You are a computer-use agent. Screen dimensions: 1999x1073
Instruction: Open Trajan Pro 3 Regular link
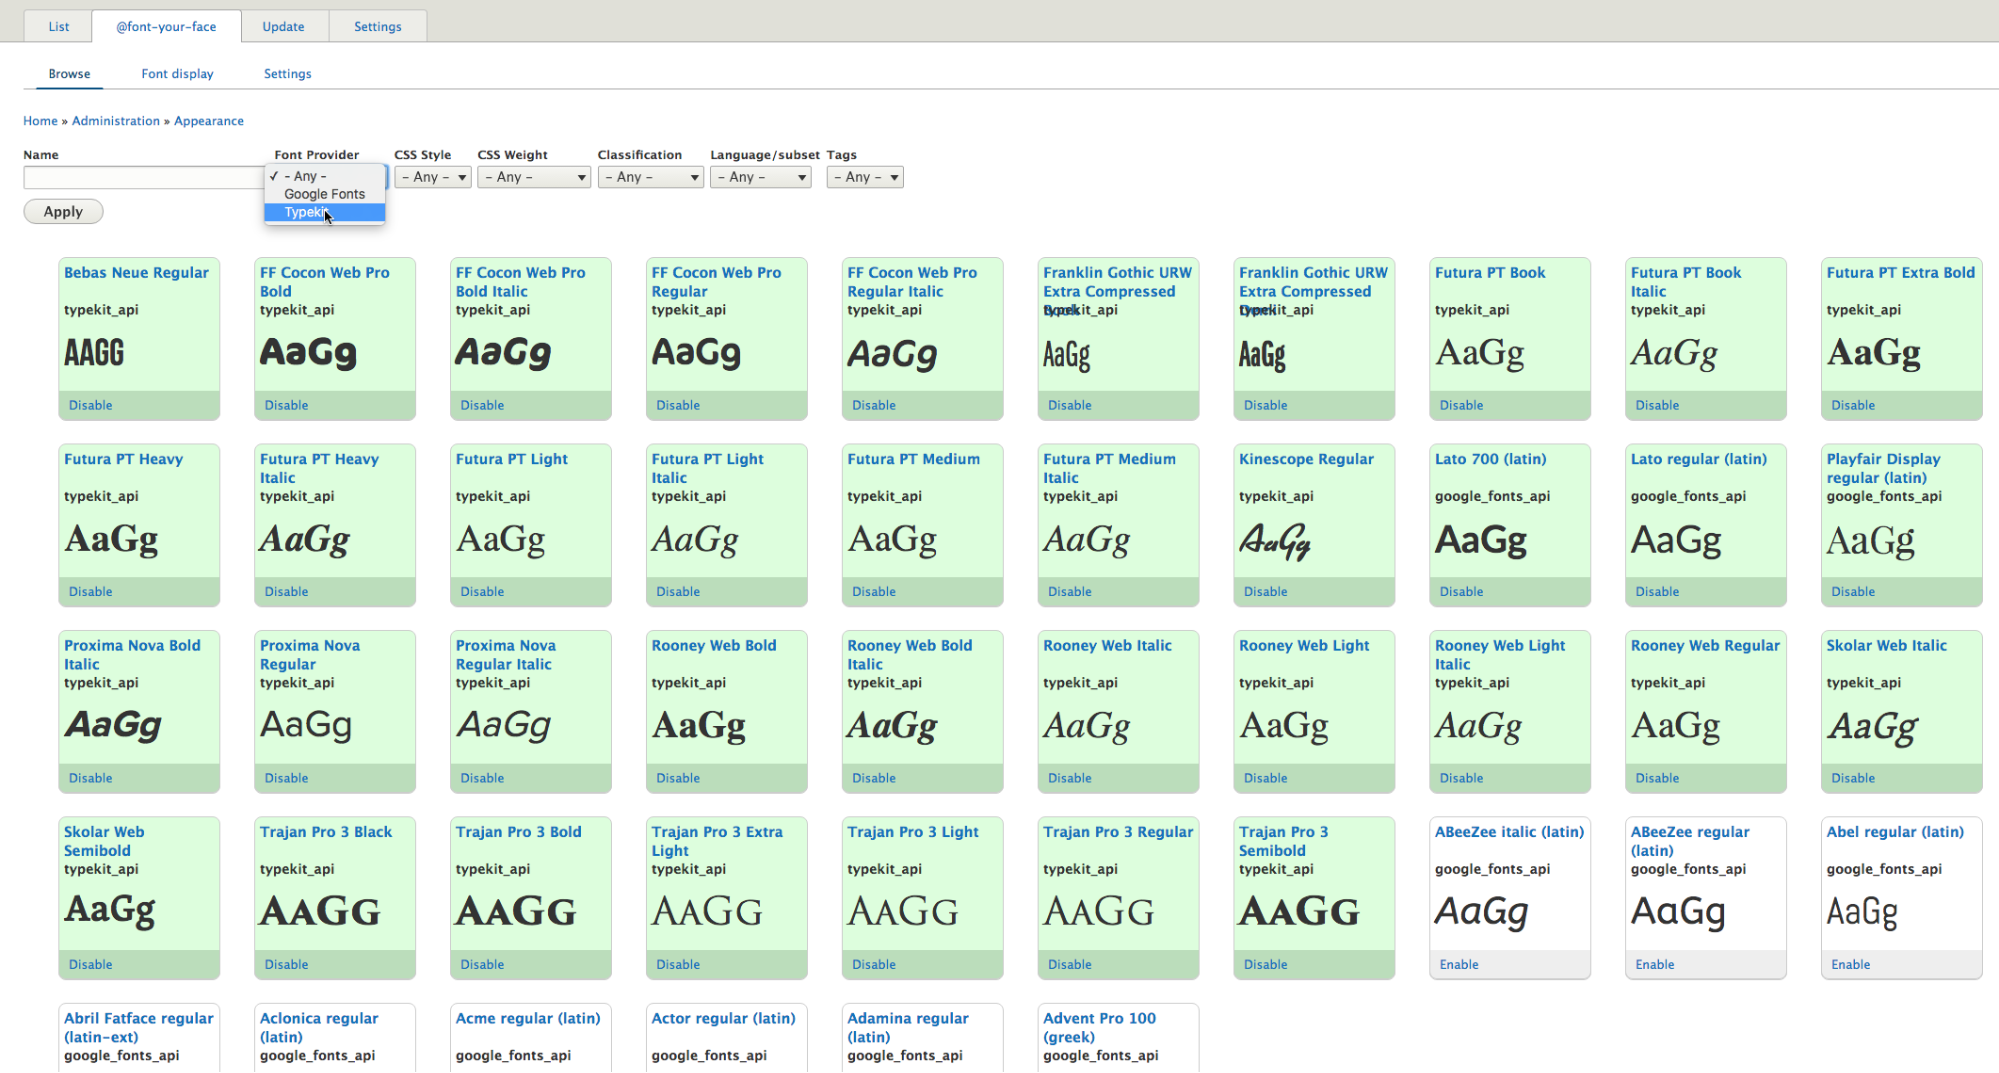click(x=1118, y=832)
